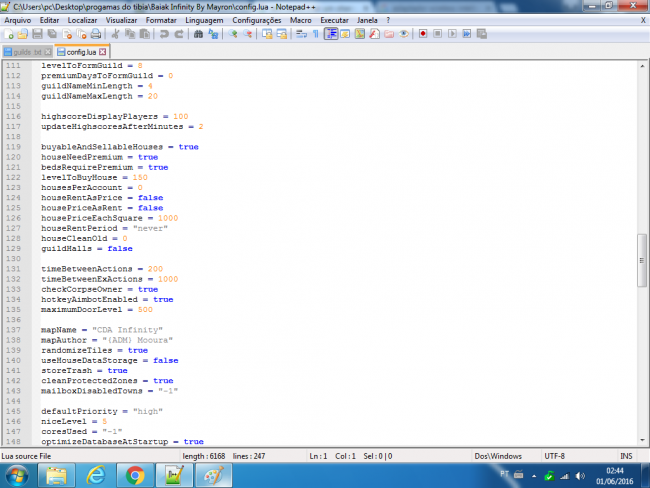
Task: Open Google Chrome from taskbar
Action: coord(135,476)
